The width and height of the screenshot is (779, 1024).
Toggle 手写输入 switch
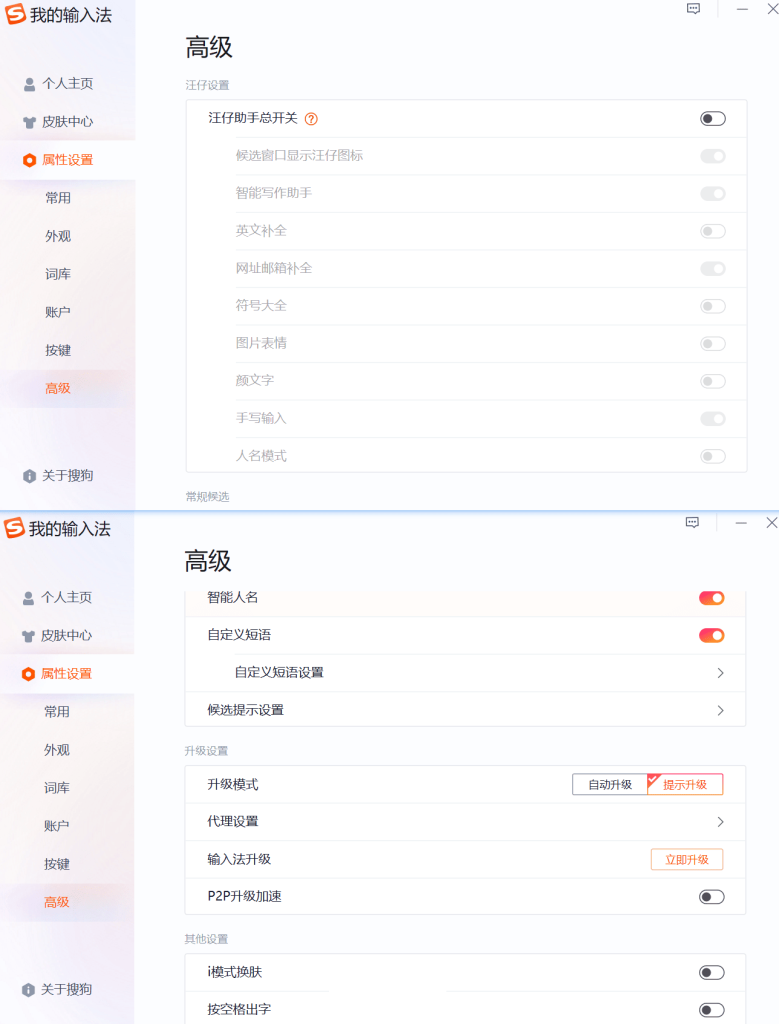click(712, 419)
